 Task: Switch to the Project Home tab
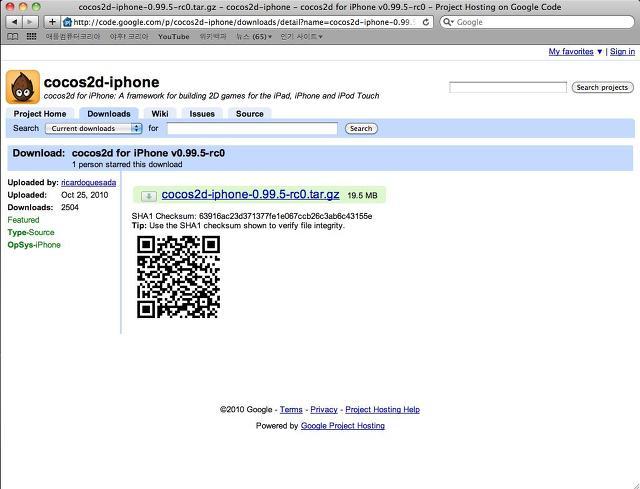(40, 114)
